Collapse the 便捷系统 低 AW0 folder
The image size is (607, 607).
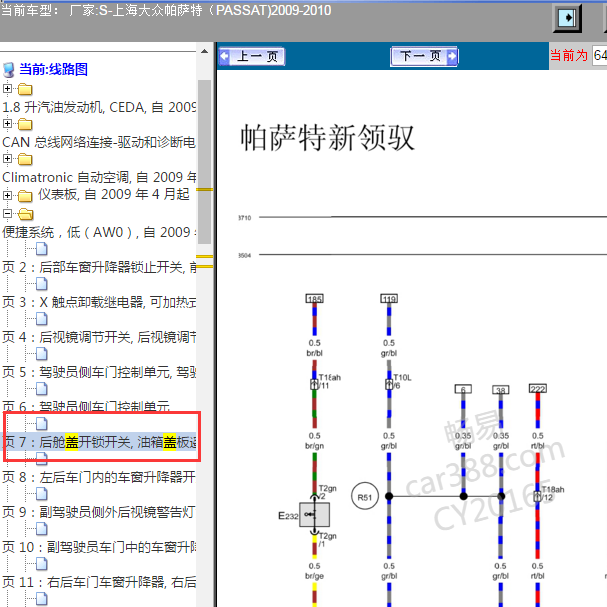pos(7,213)
